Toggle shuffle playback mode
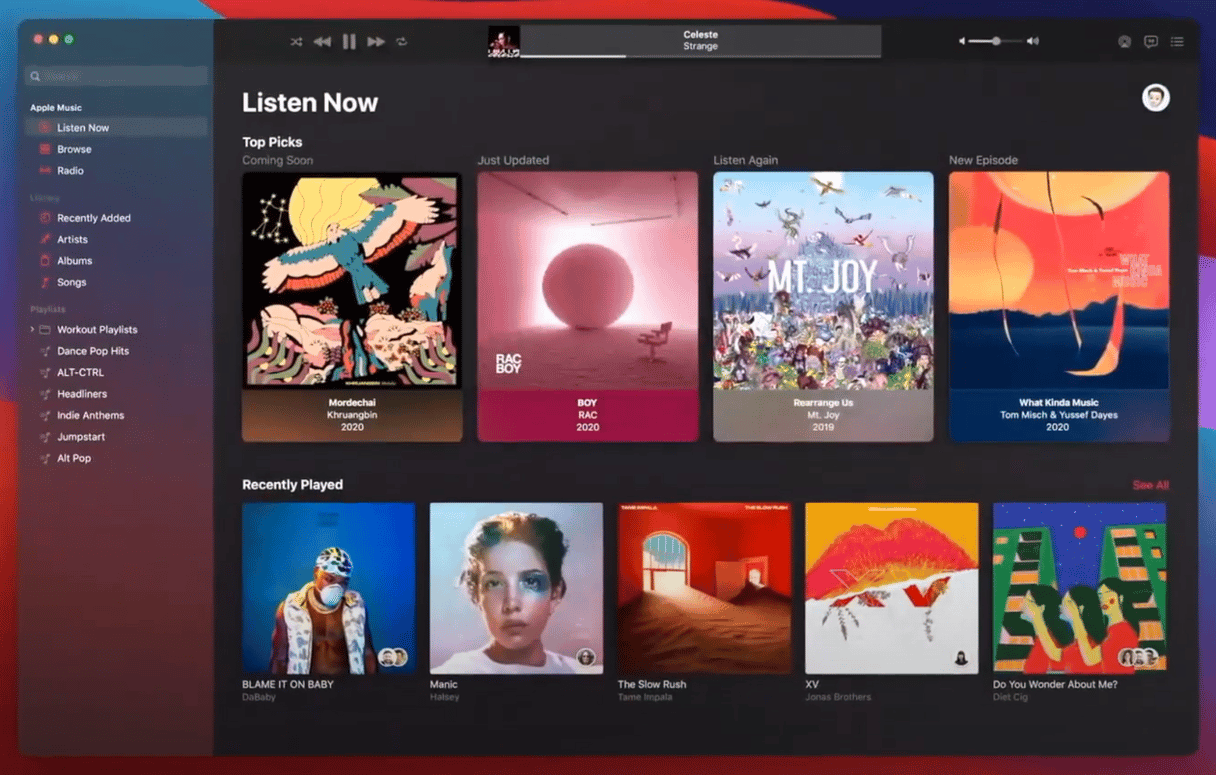The image size is (1216, 775). point(296,42)
